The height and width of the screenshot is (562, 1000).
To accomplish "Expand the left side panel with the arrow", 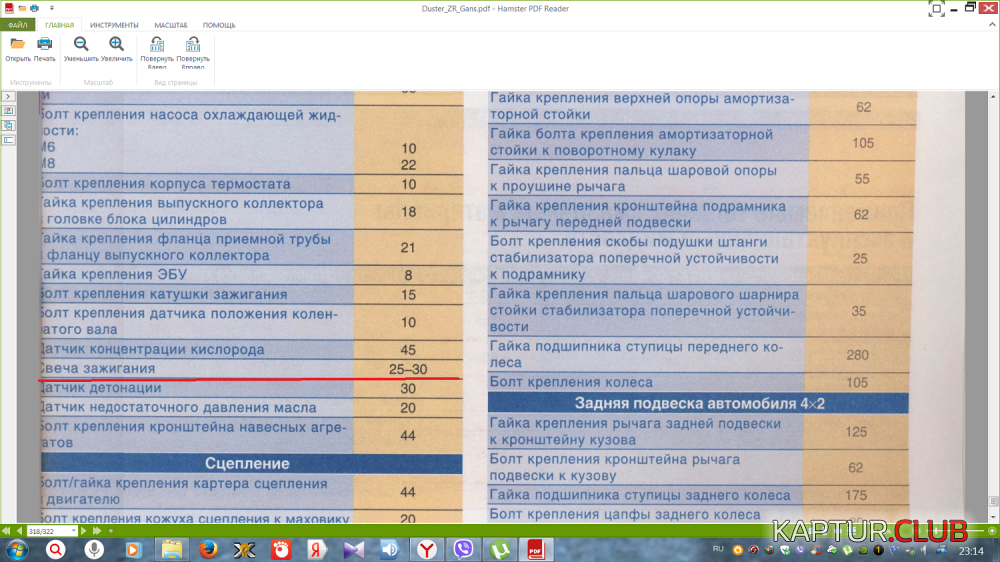I will 8,96.
